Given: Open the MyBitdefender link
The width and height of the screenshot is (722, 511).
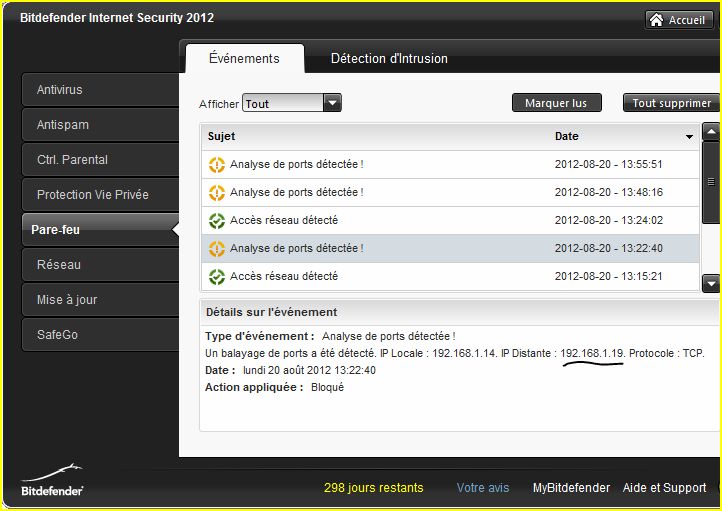Looking at the screenshot, I should (571, 488).
